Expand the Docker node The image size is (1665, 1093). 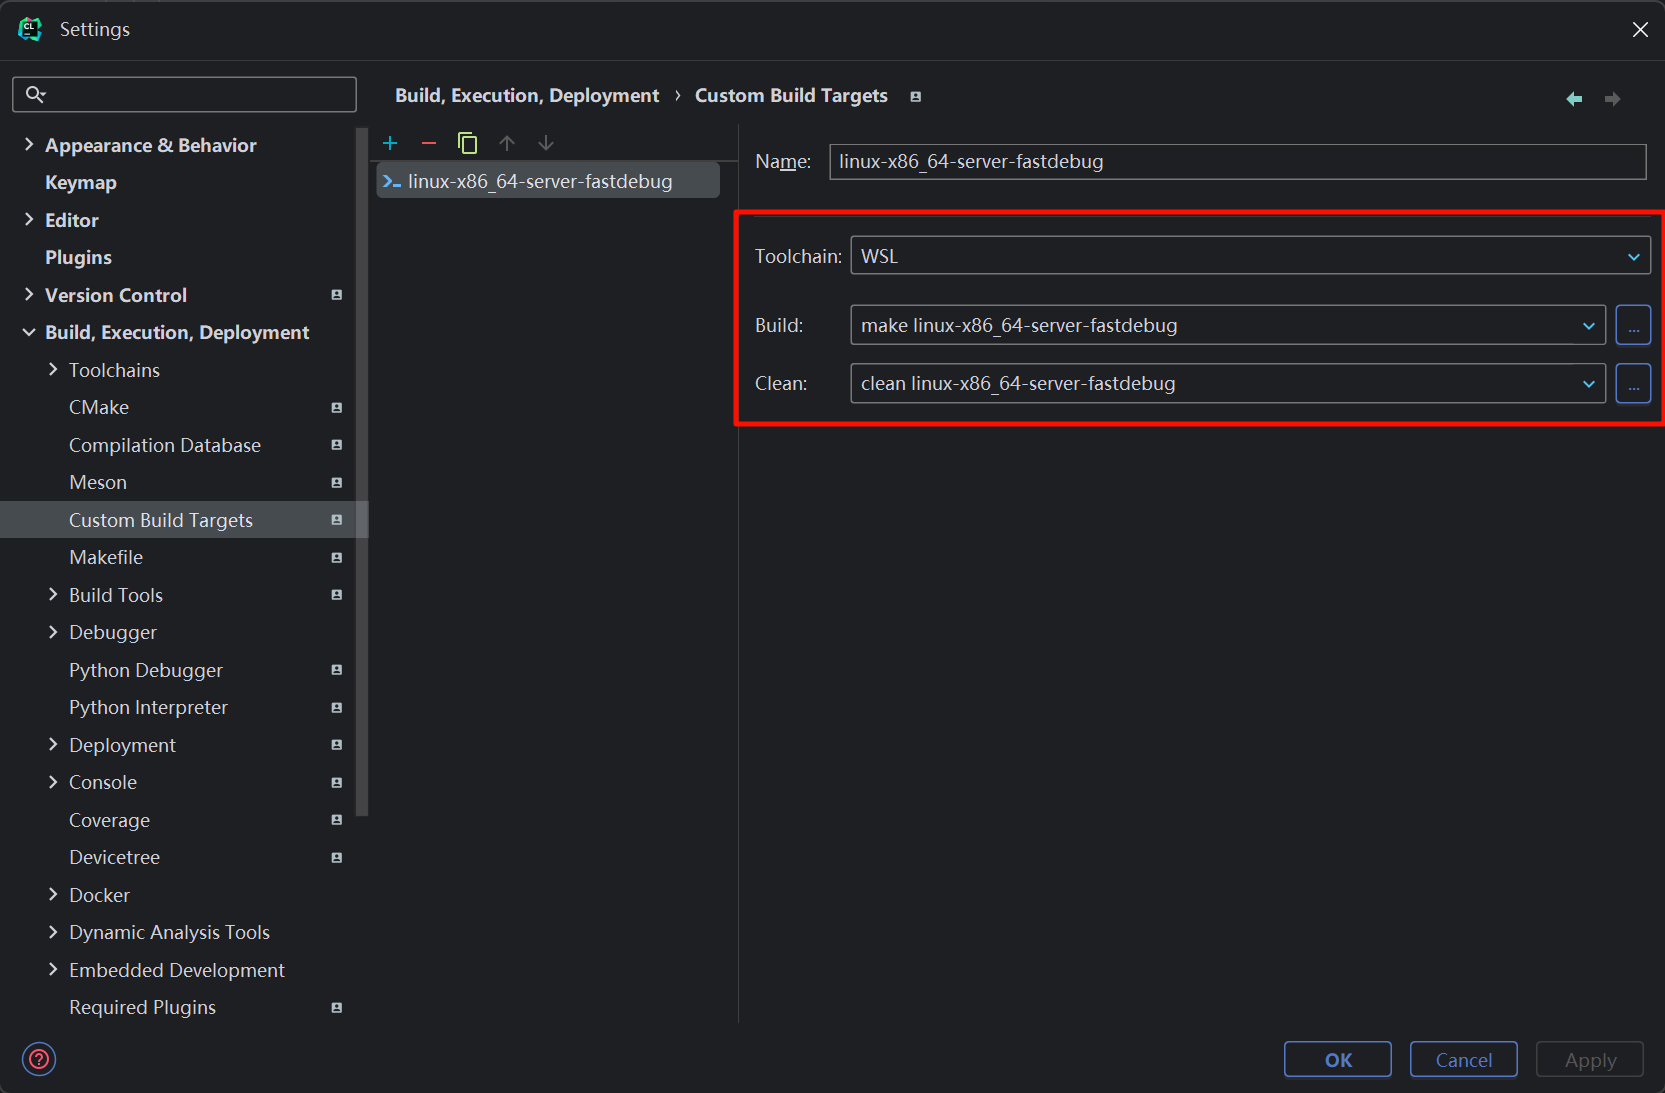pos(53,895)
